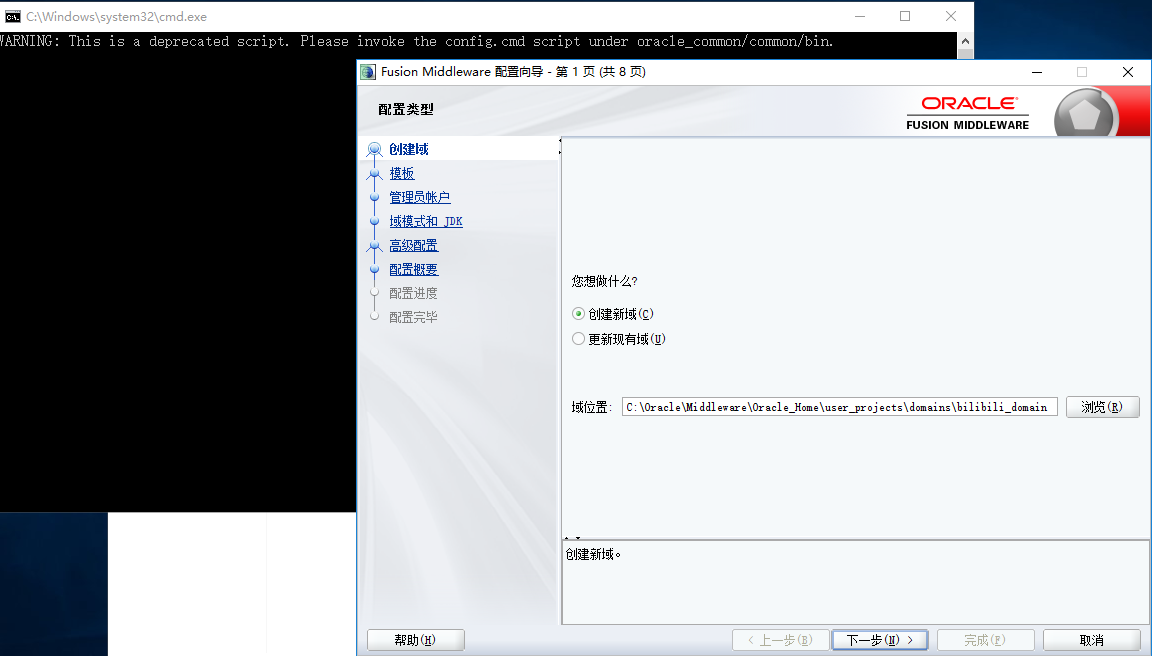Click the 取消 cancel button
1152x656 pixels.
pyautogui.click(x=1091, y=640)
